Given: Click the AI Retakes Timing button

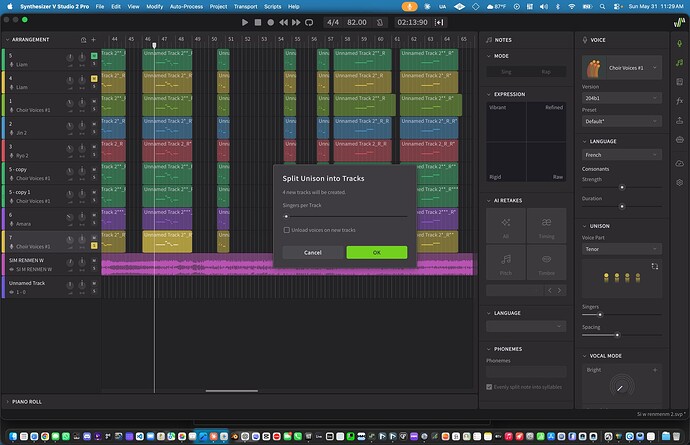Looking at the screenshot, I should pyautogui.click(x=546, y=226).
